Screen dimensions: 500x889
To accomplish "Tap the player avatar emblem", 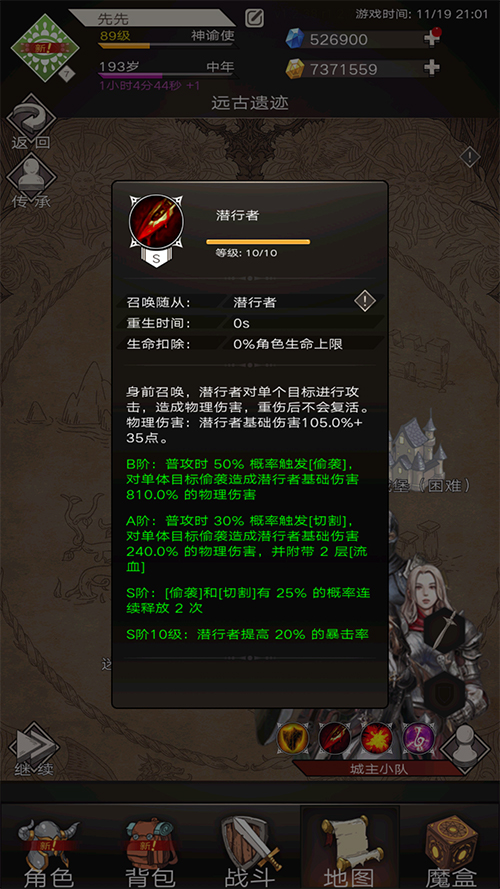I will [45, 48].
